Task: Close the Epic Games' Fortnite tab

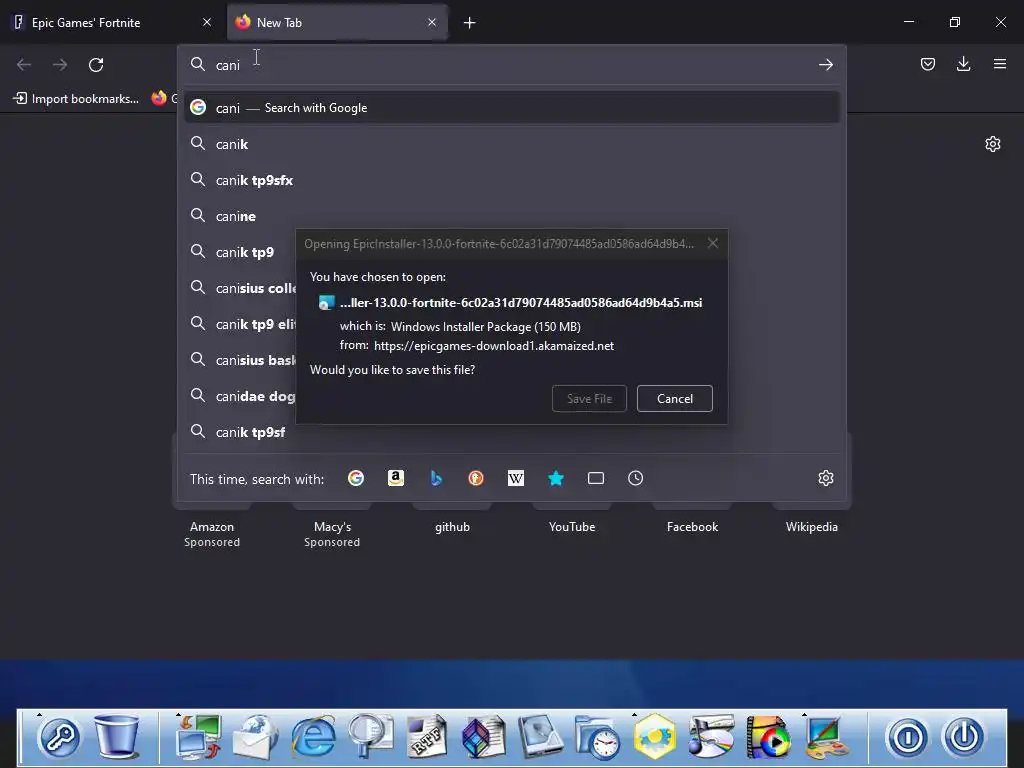Action: tap(207, 22)
